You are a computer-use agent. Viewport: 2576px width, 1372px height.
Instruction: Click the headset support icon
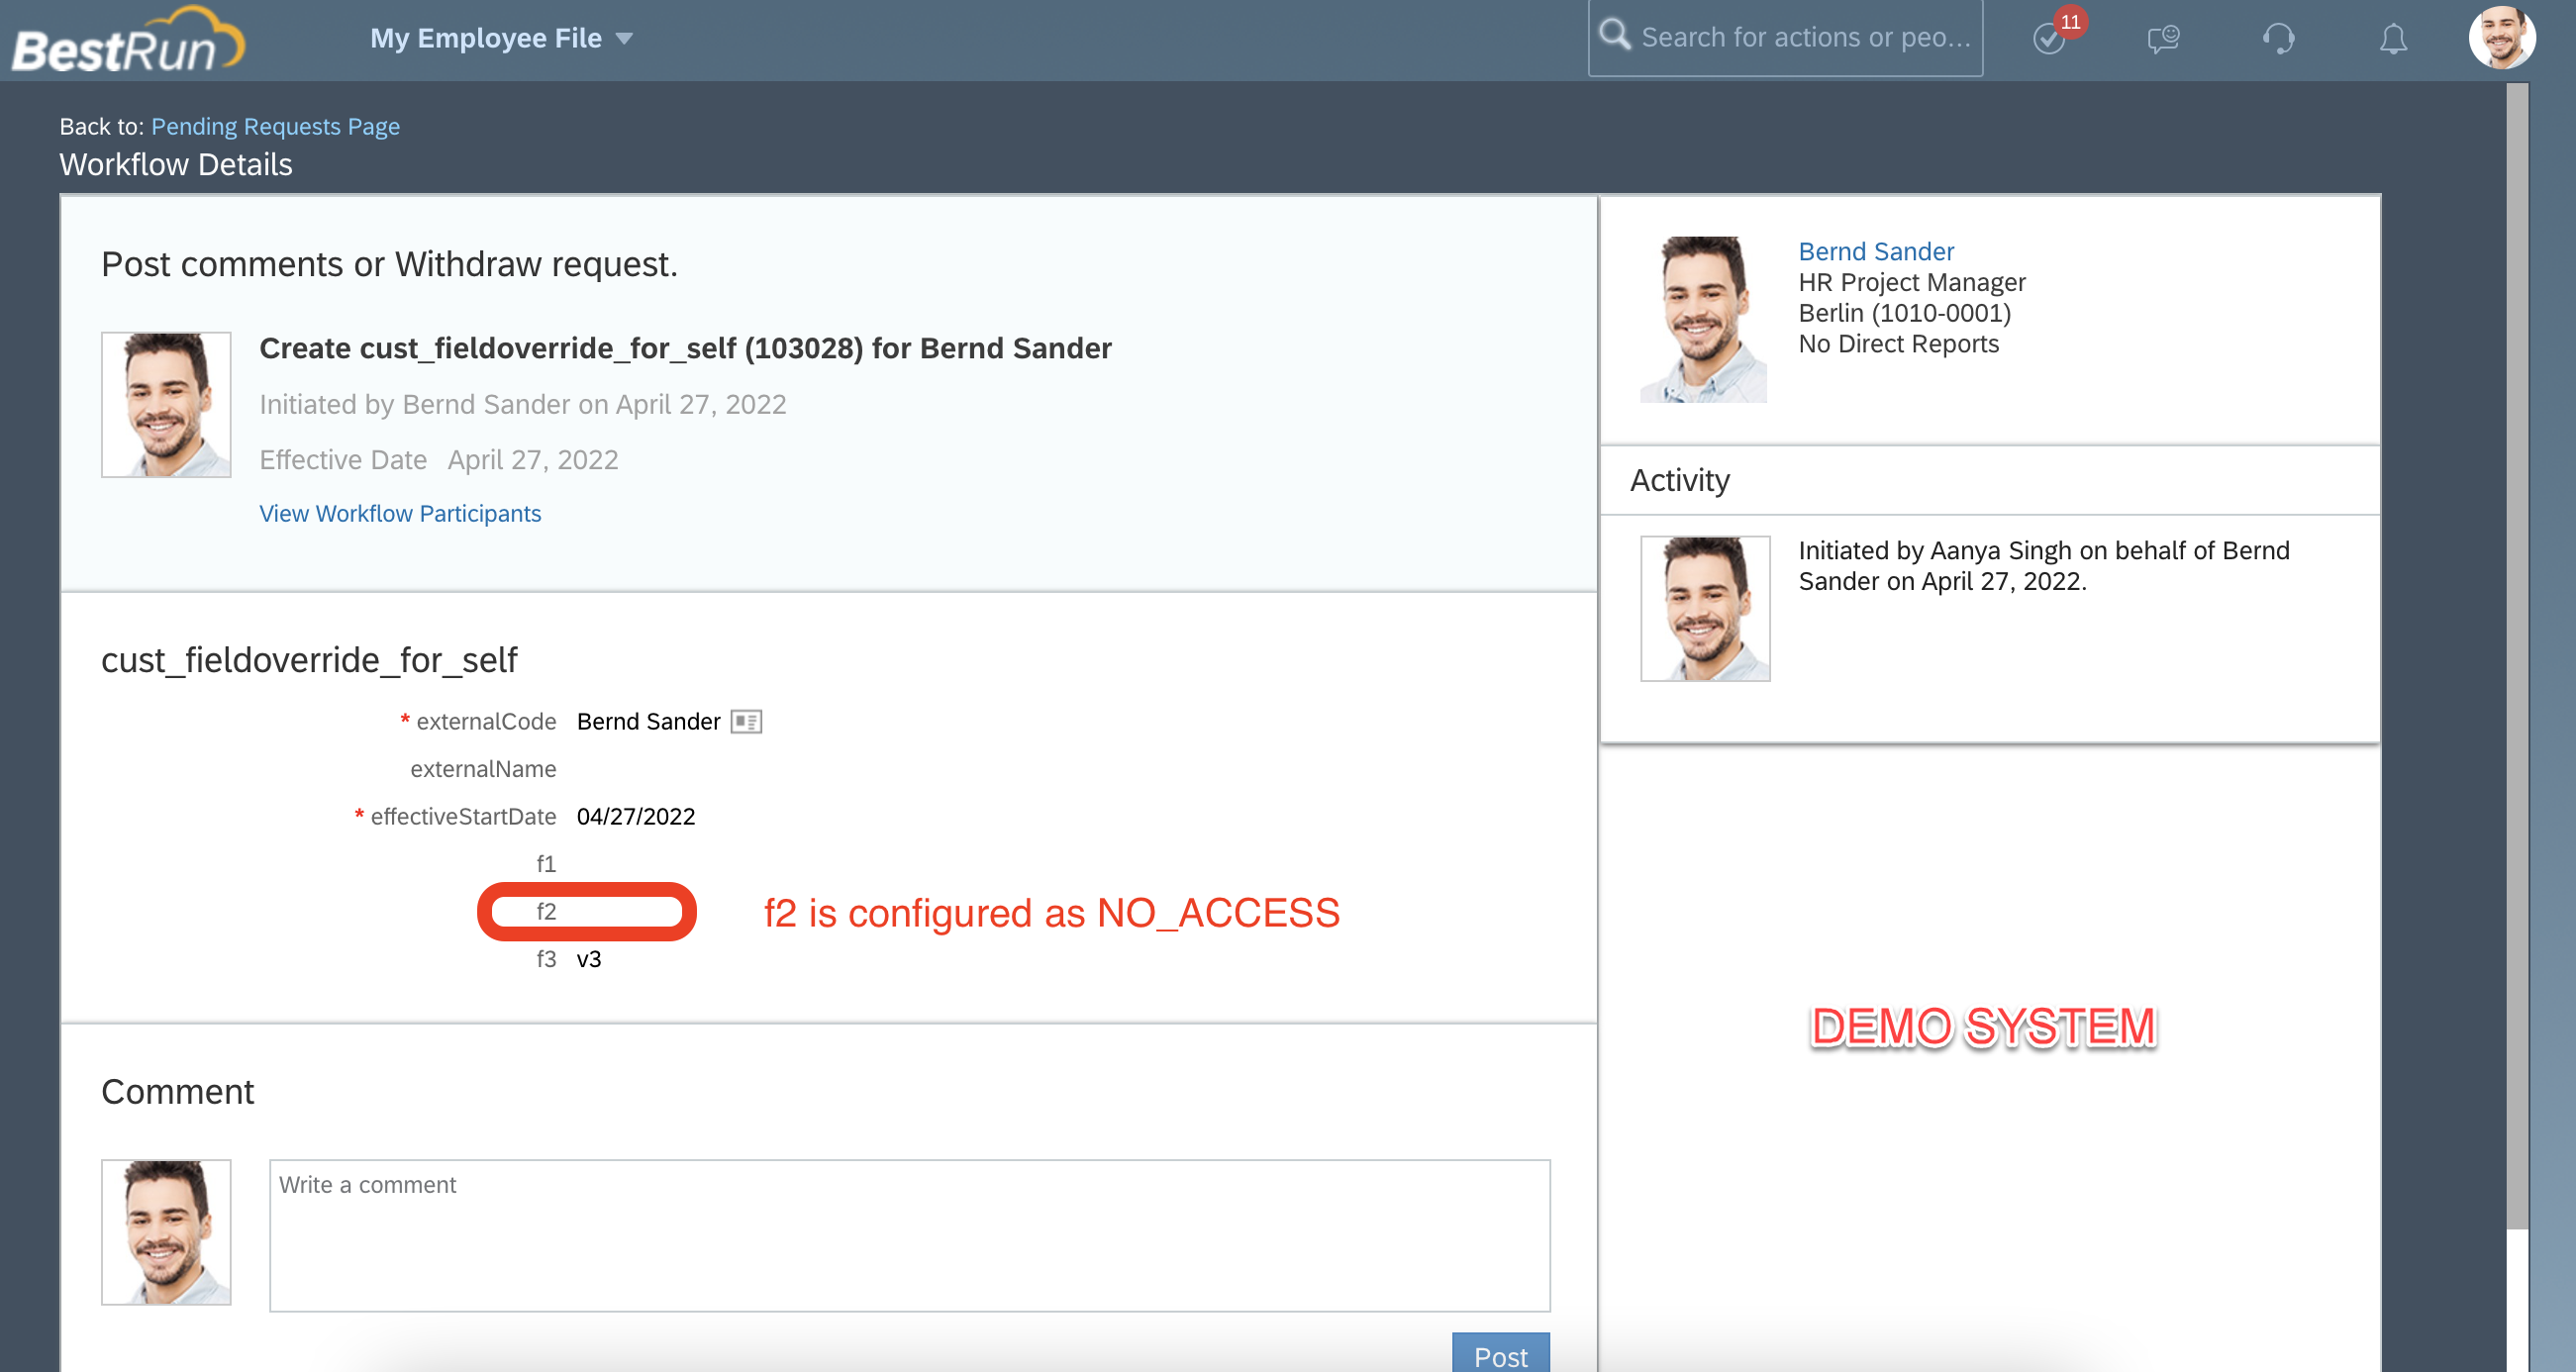(2278, 38)
